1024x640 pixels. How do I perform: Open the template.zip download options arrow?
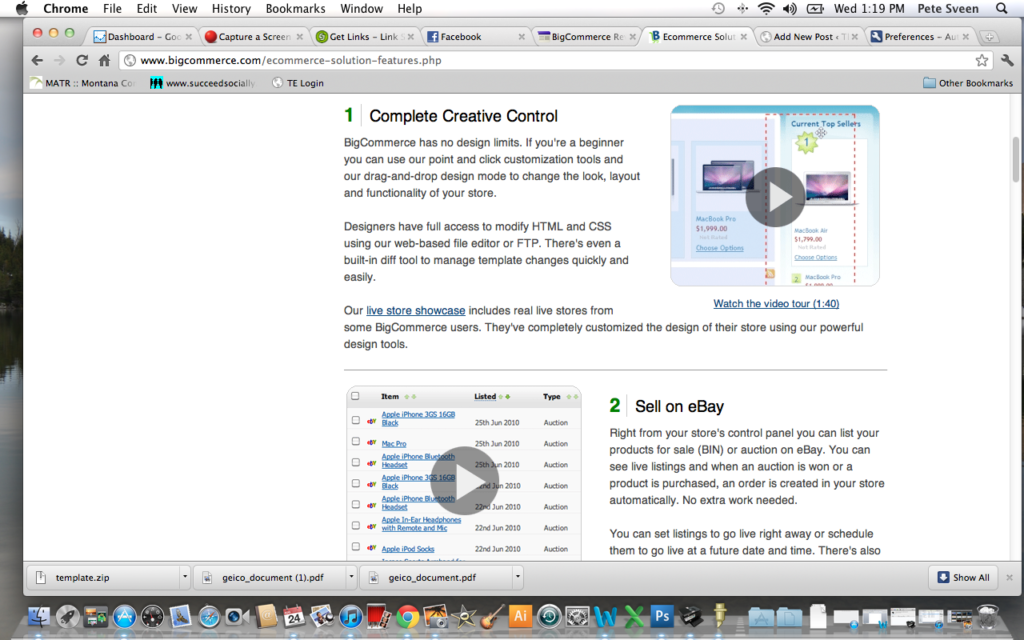pos(185,577)
